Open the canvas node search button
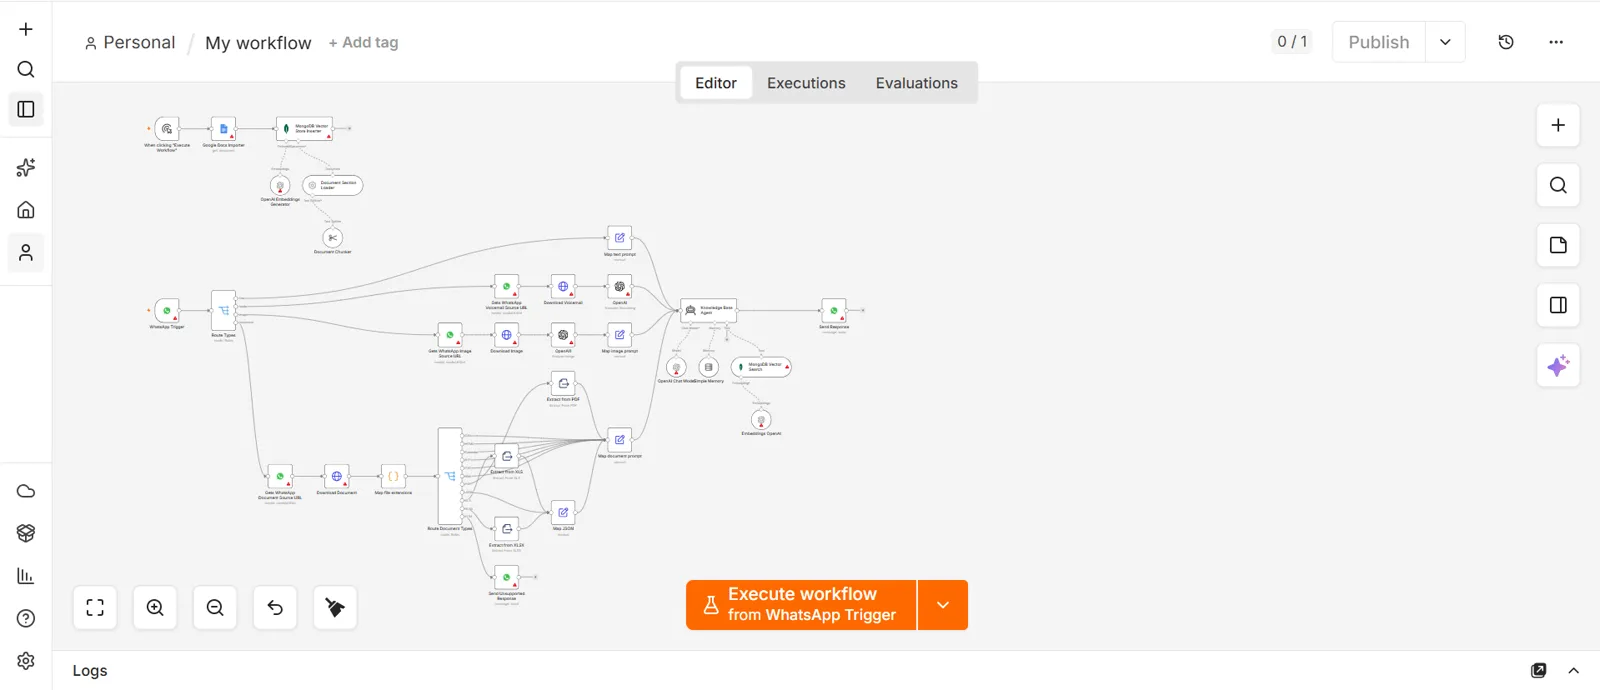Image resolution: width=1600 pixels, height=690 pixels. pos(1558,185)
